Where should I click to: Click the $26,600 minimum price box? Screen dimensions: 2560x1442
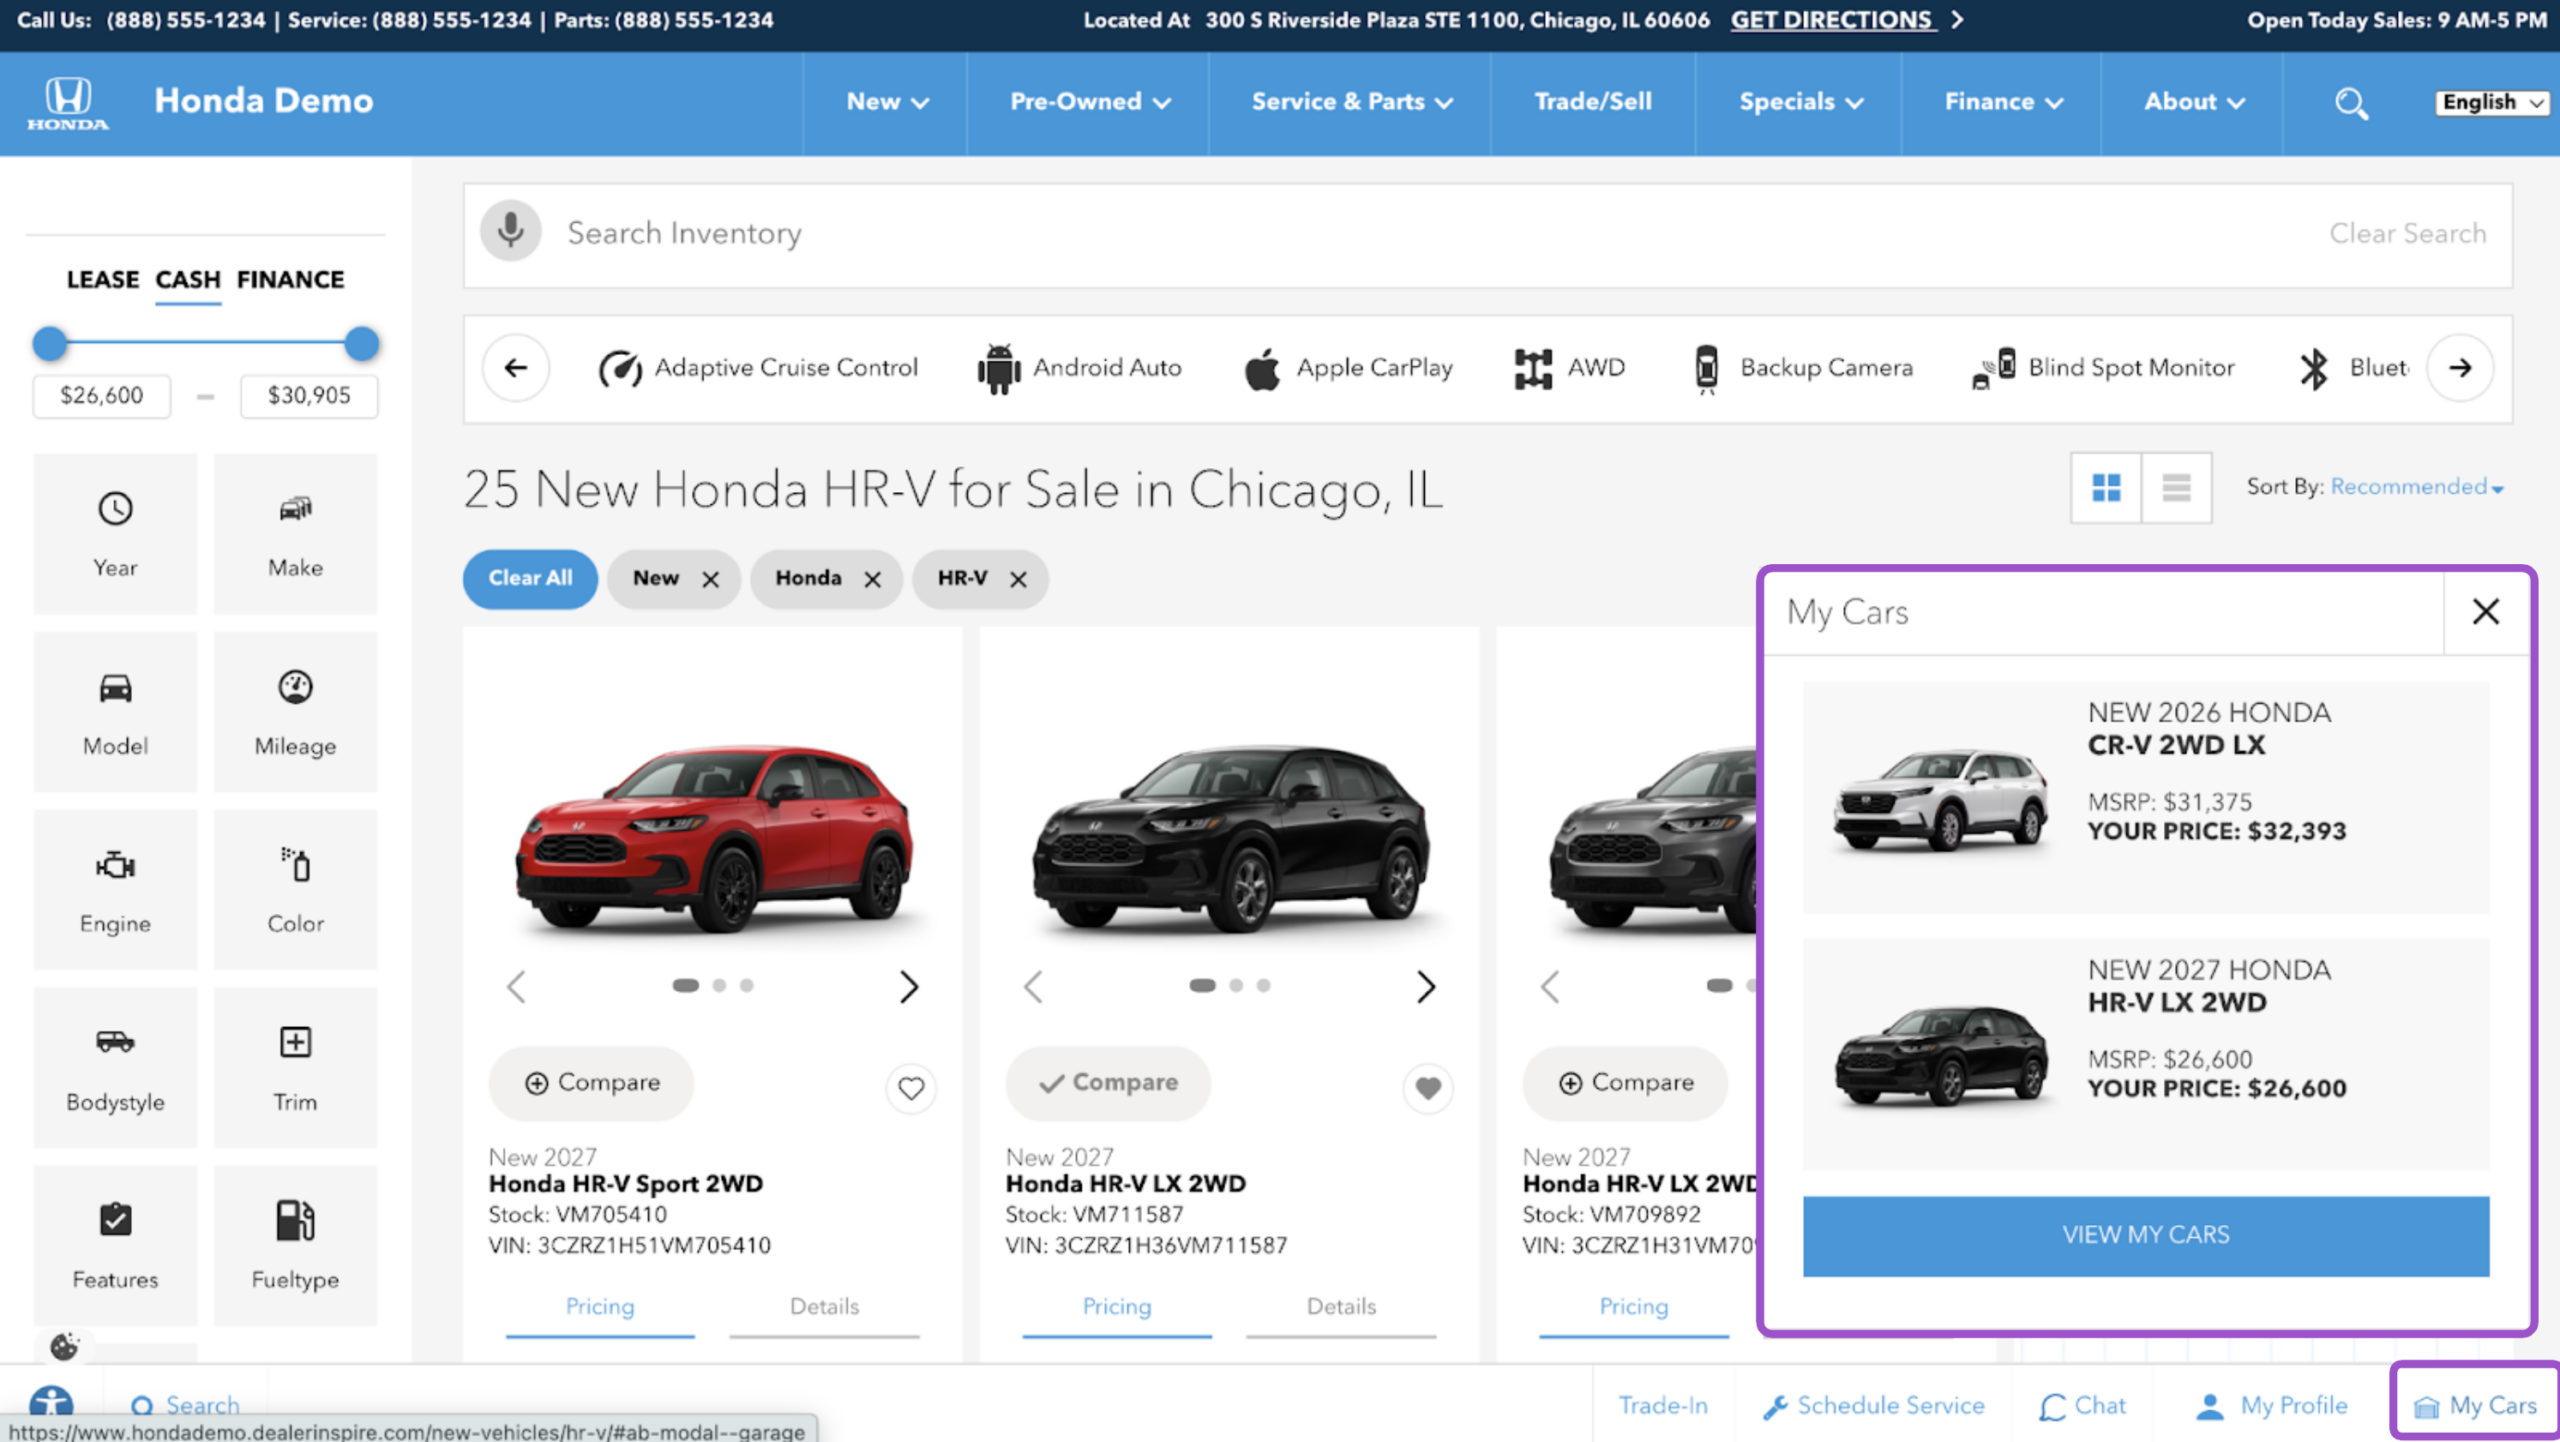click(102, 396)
